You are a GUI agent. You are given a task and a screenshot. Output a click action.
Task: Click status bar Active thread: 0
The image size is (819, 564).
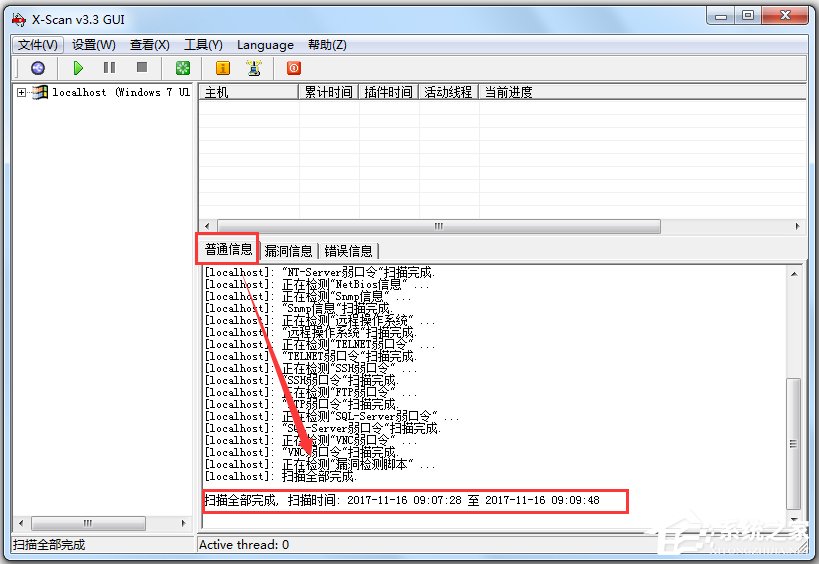coord(244,545)
